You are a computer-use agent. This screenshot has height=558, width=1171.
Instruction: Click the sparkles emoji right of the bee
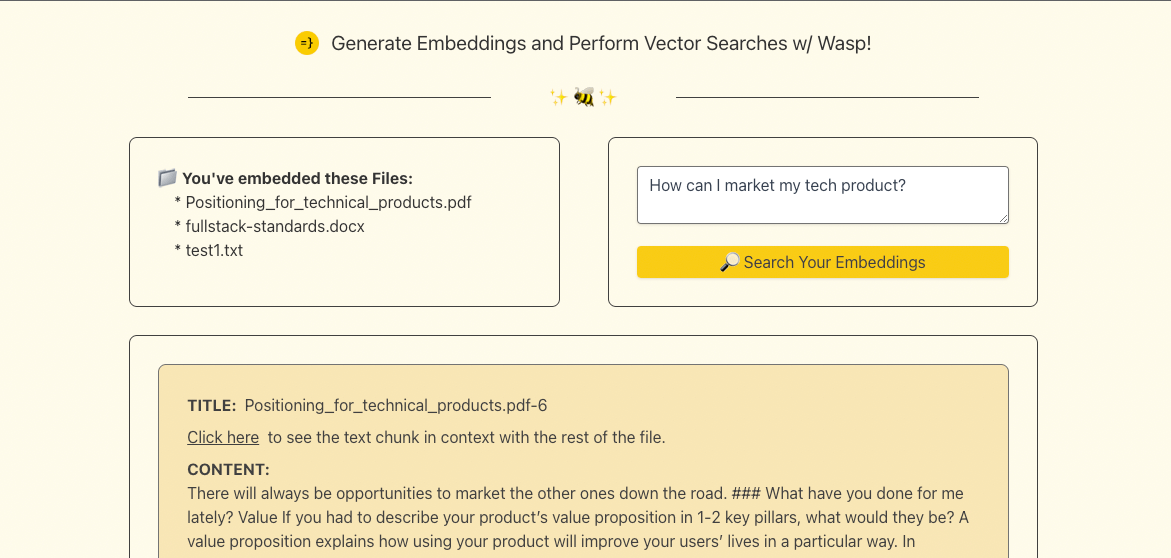pos(607,97)
